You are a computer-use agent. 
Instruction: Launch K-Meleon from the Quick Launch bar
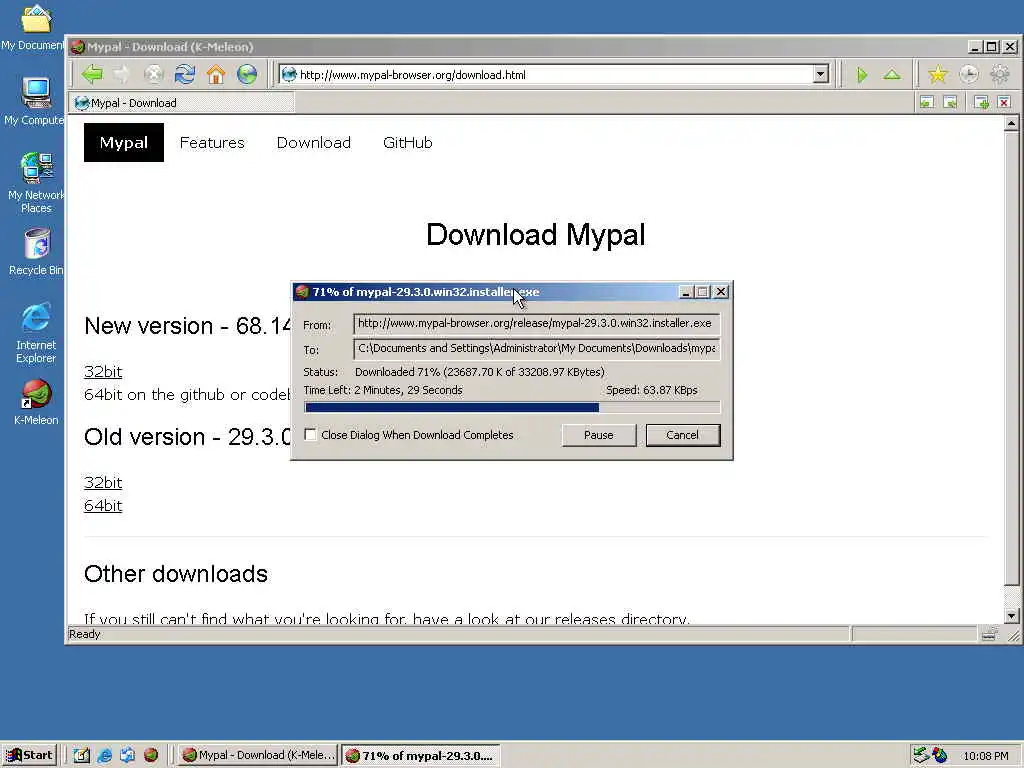pos(151,755)
